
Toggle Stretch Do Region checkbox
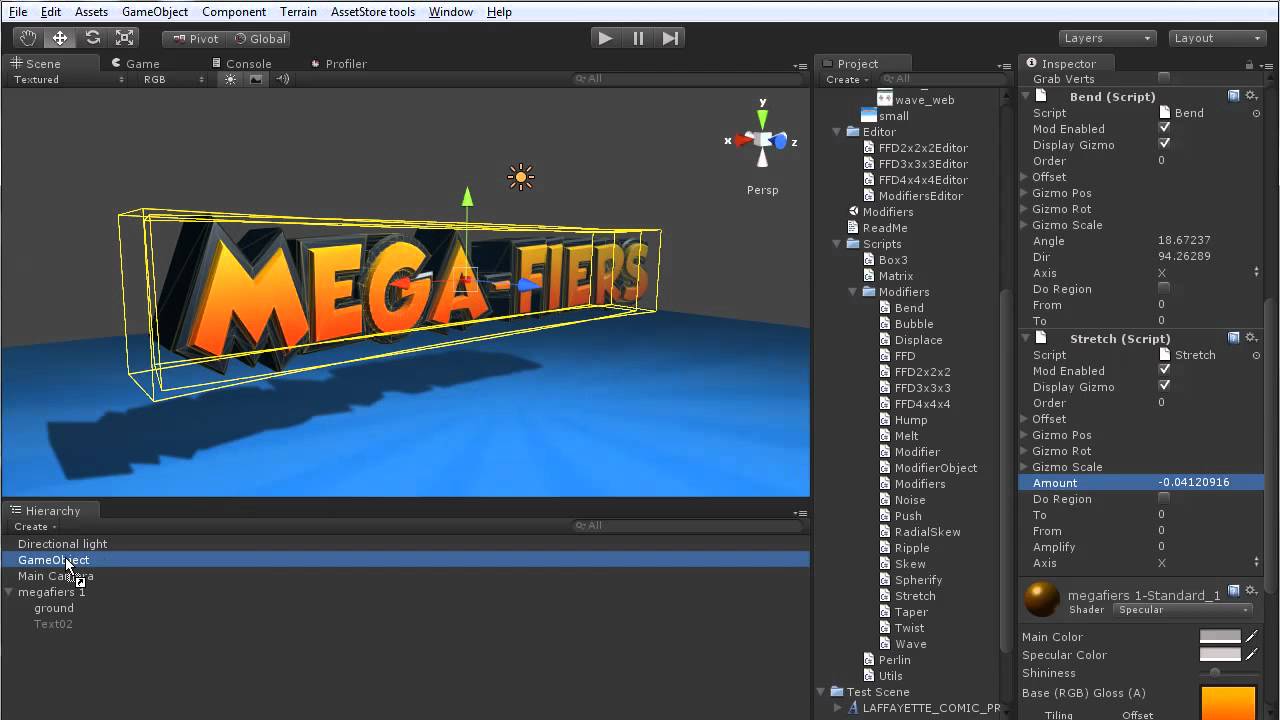pos(1164,499)
